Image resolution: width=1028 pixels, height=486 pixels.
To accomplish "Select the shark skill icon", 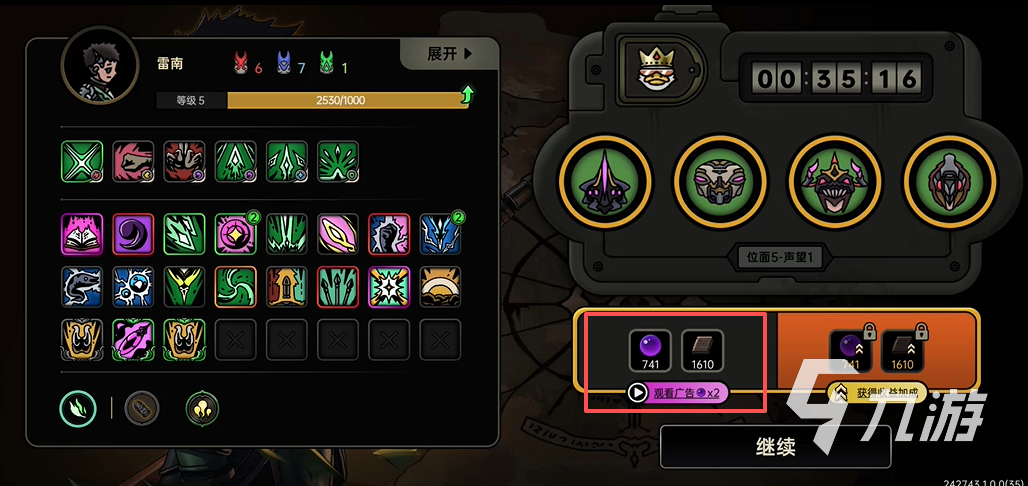I will tap(82, 287).
